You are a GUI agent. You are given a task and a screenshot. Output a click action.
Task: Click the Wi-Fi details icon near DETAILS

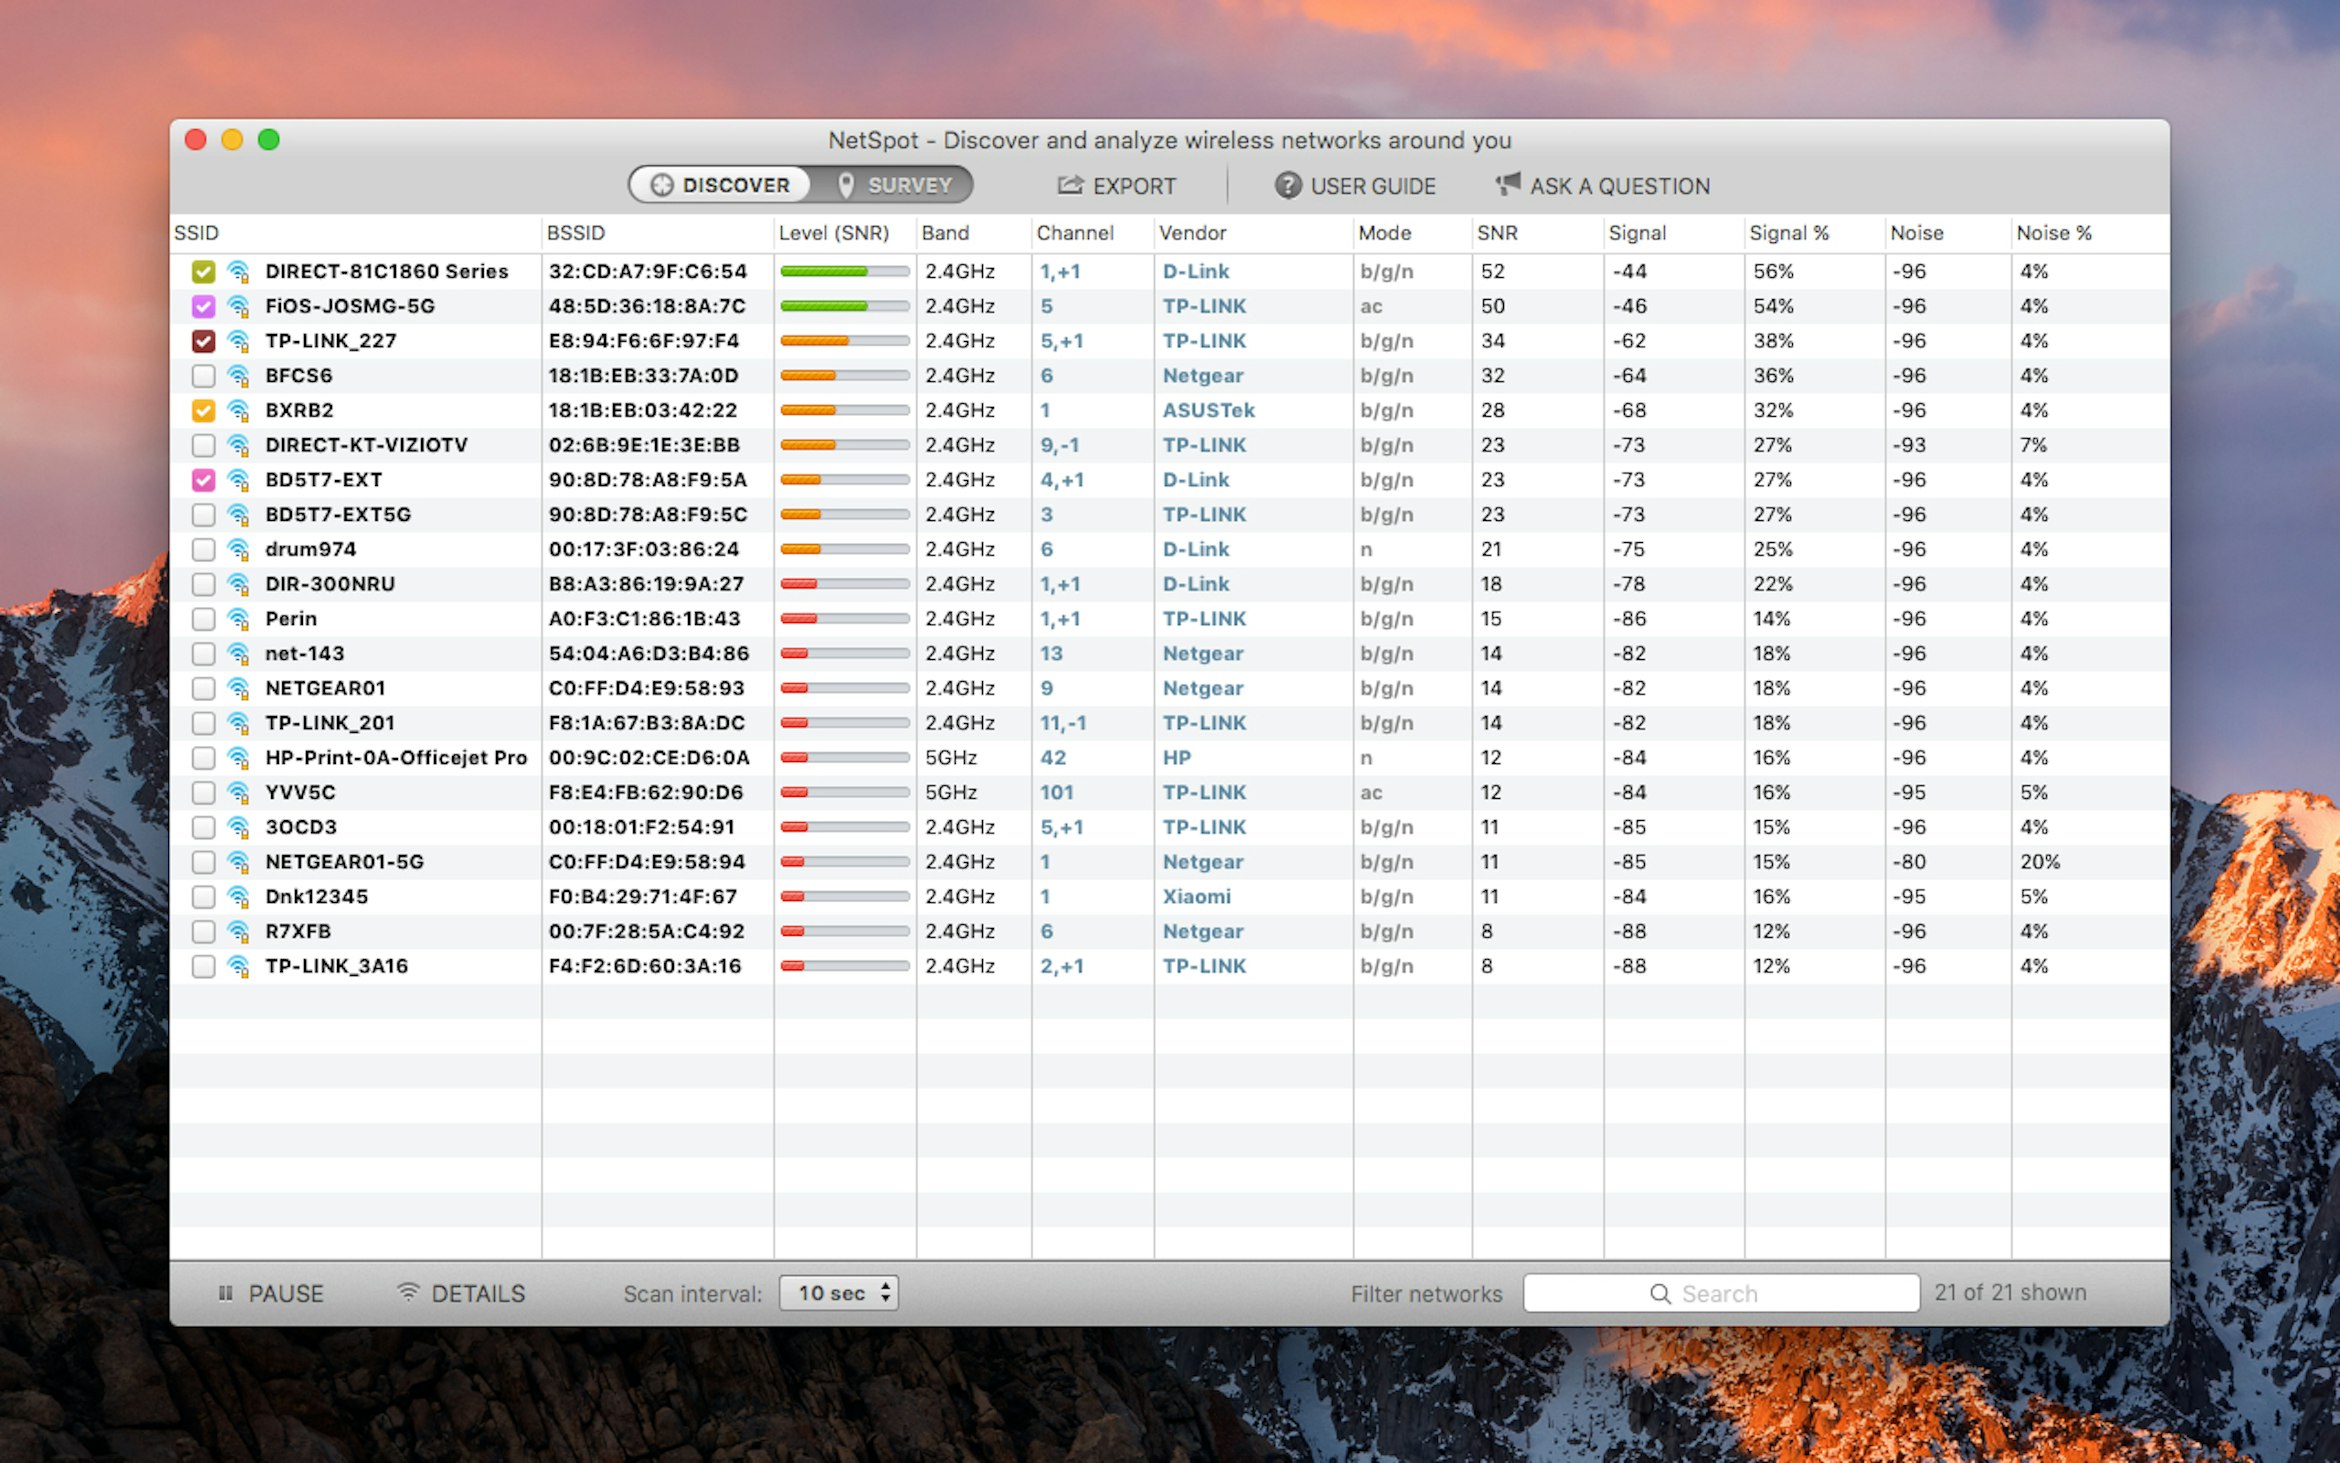(x=407, y=1292)
